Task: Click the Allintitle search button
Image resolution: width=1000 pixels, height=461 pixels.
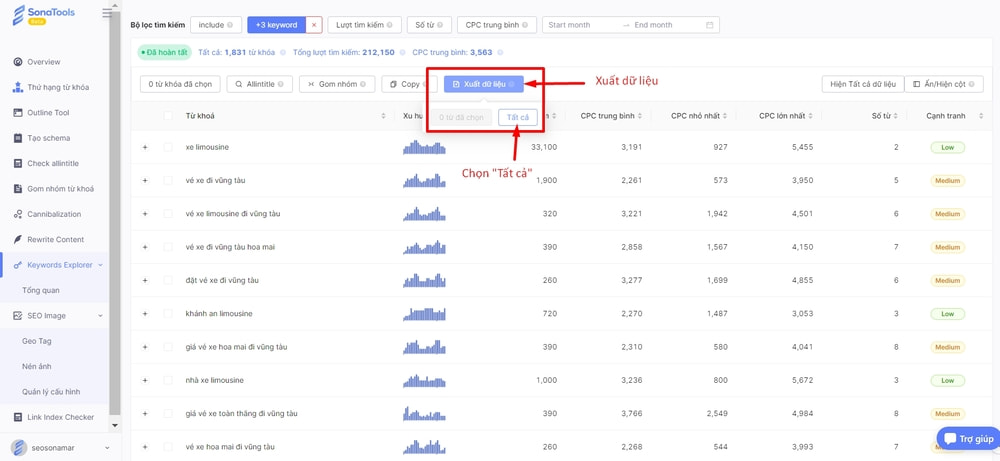Action: 260,84
